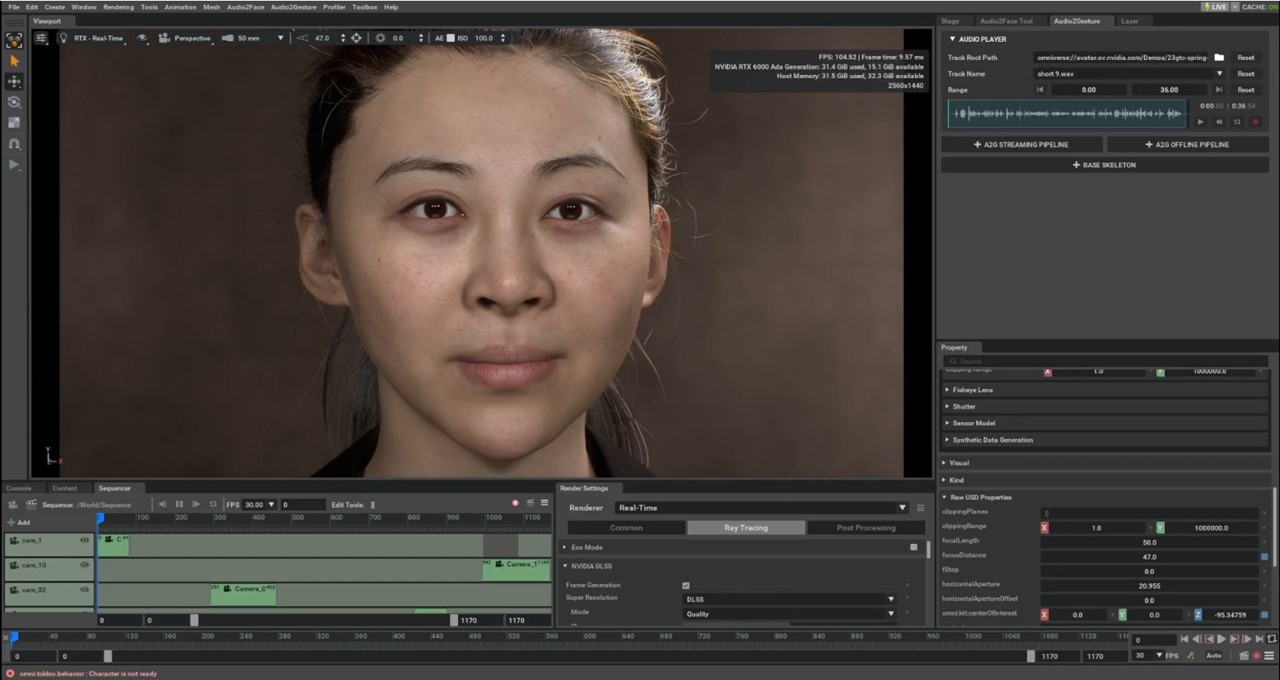Viewport: 1280px width, 680px height.
Task: Click the record icon in the Sequencer toolbar
Action: tap(516, 502)
